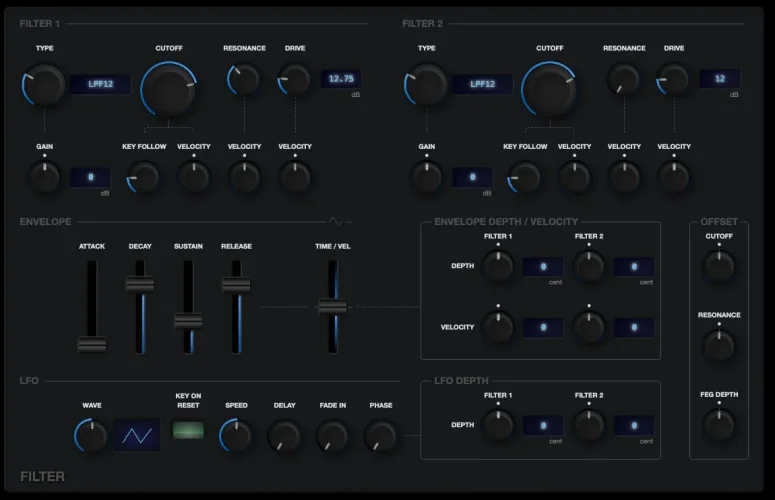Screen dimensions: 775x500
Task: Click LFO Depth Filter 2 cent value
Action: (634, 425)
